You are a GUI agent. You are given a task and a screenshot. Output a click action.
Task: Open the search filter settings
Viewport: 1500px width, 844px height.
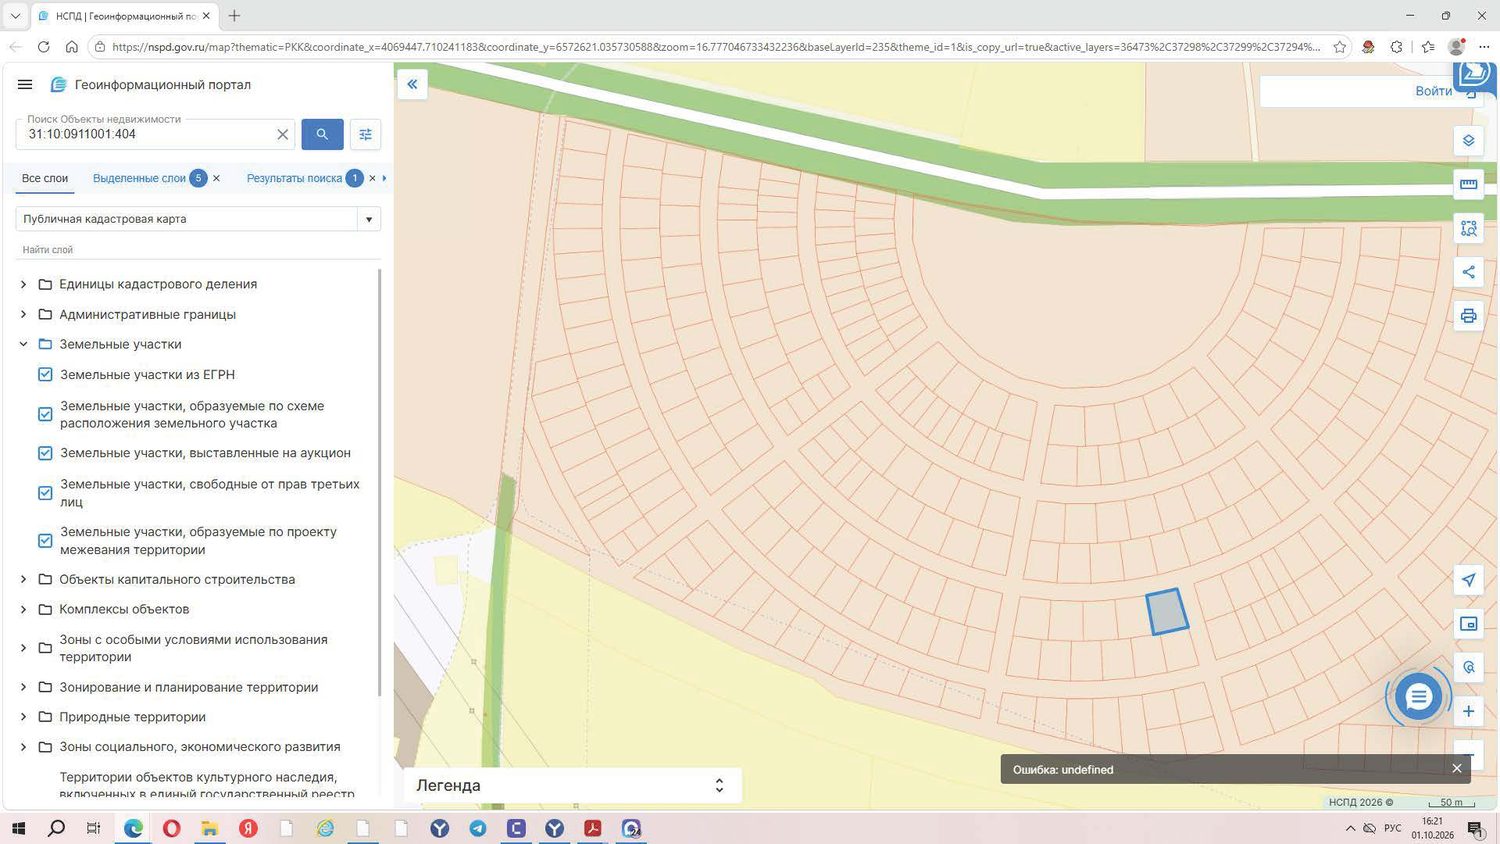coord(365,134)
